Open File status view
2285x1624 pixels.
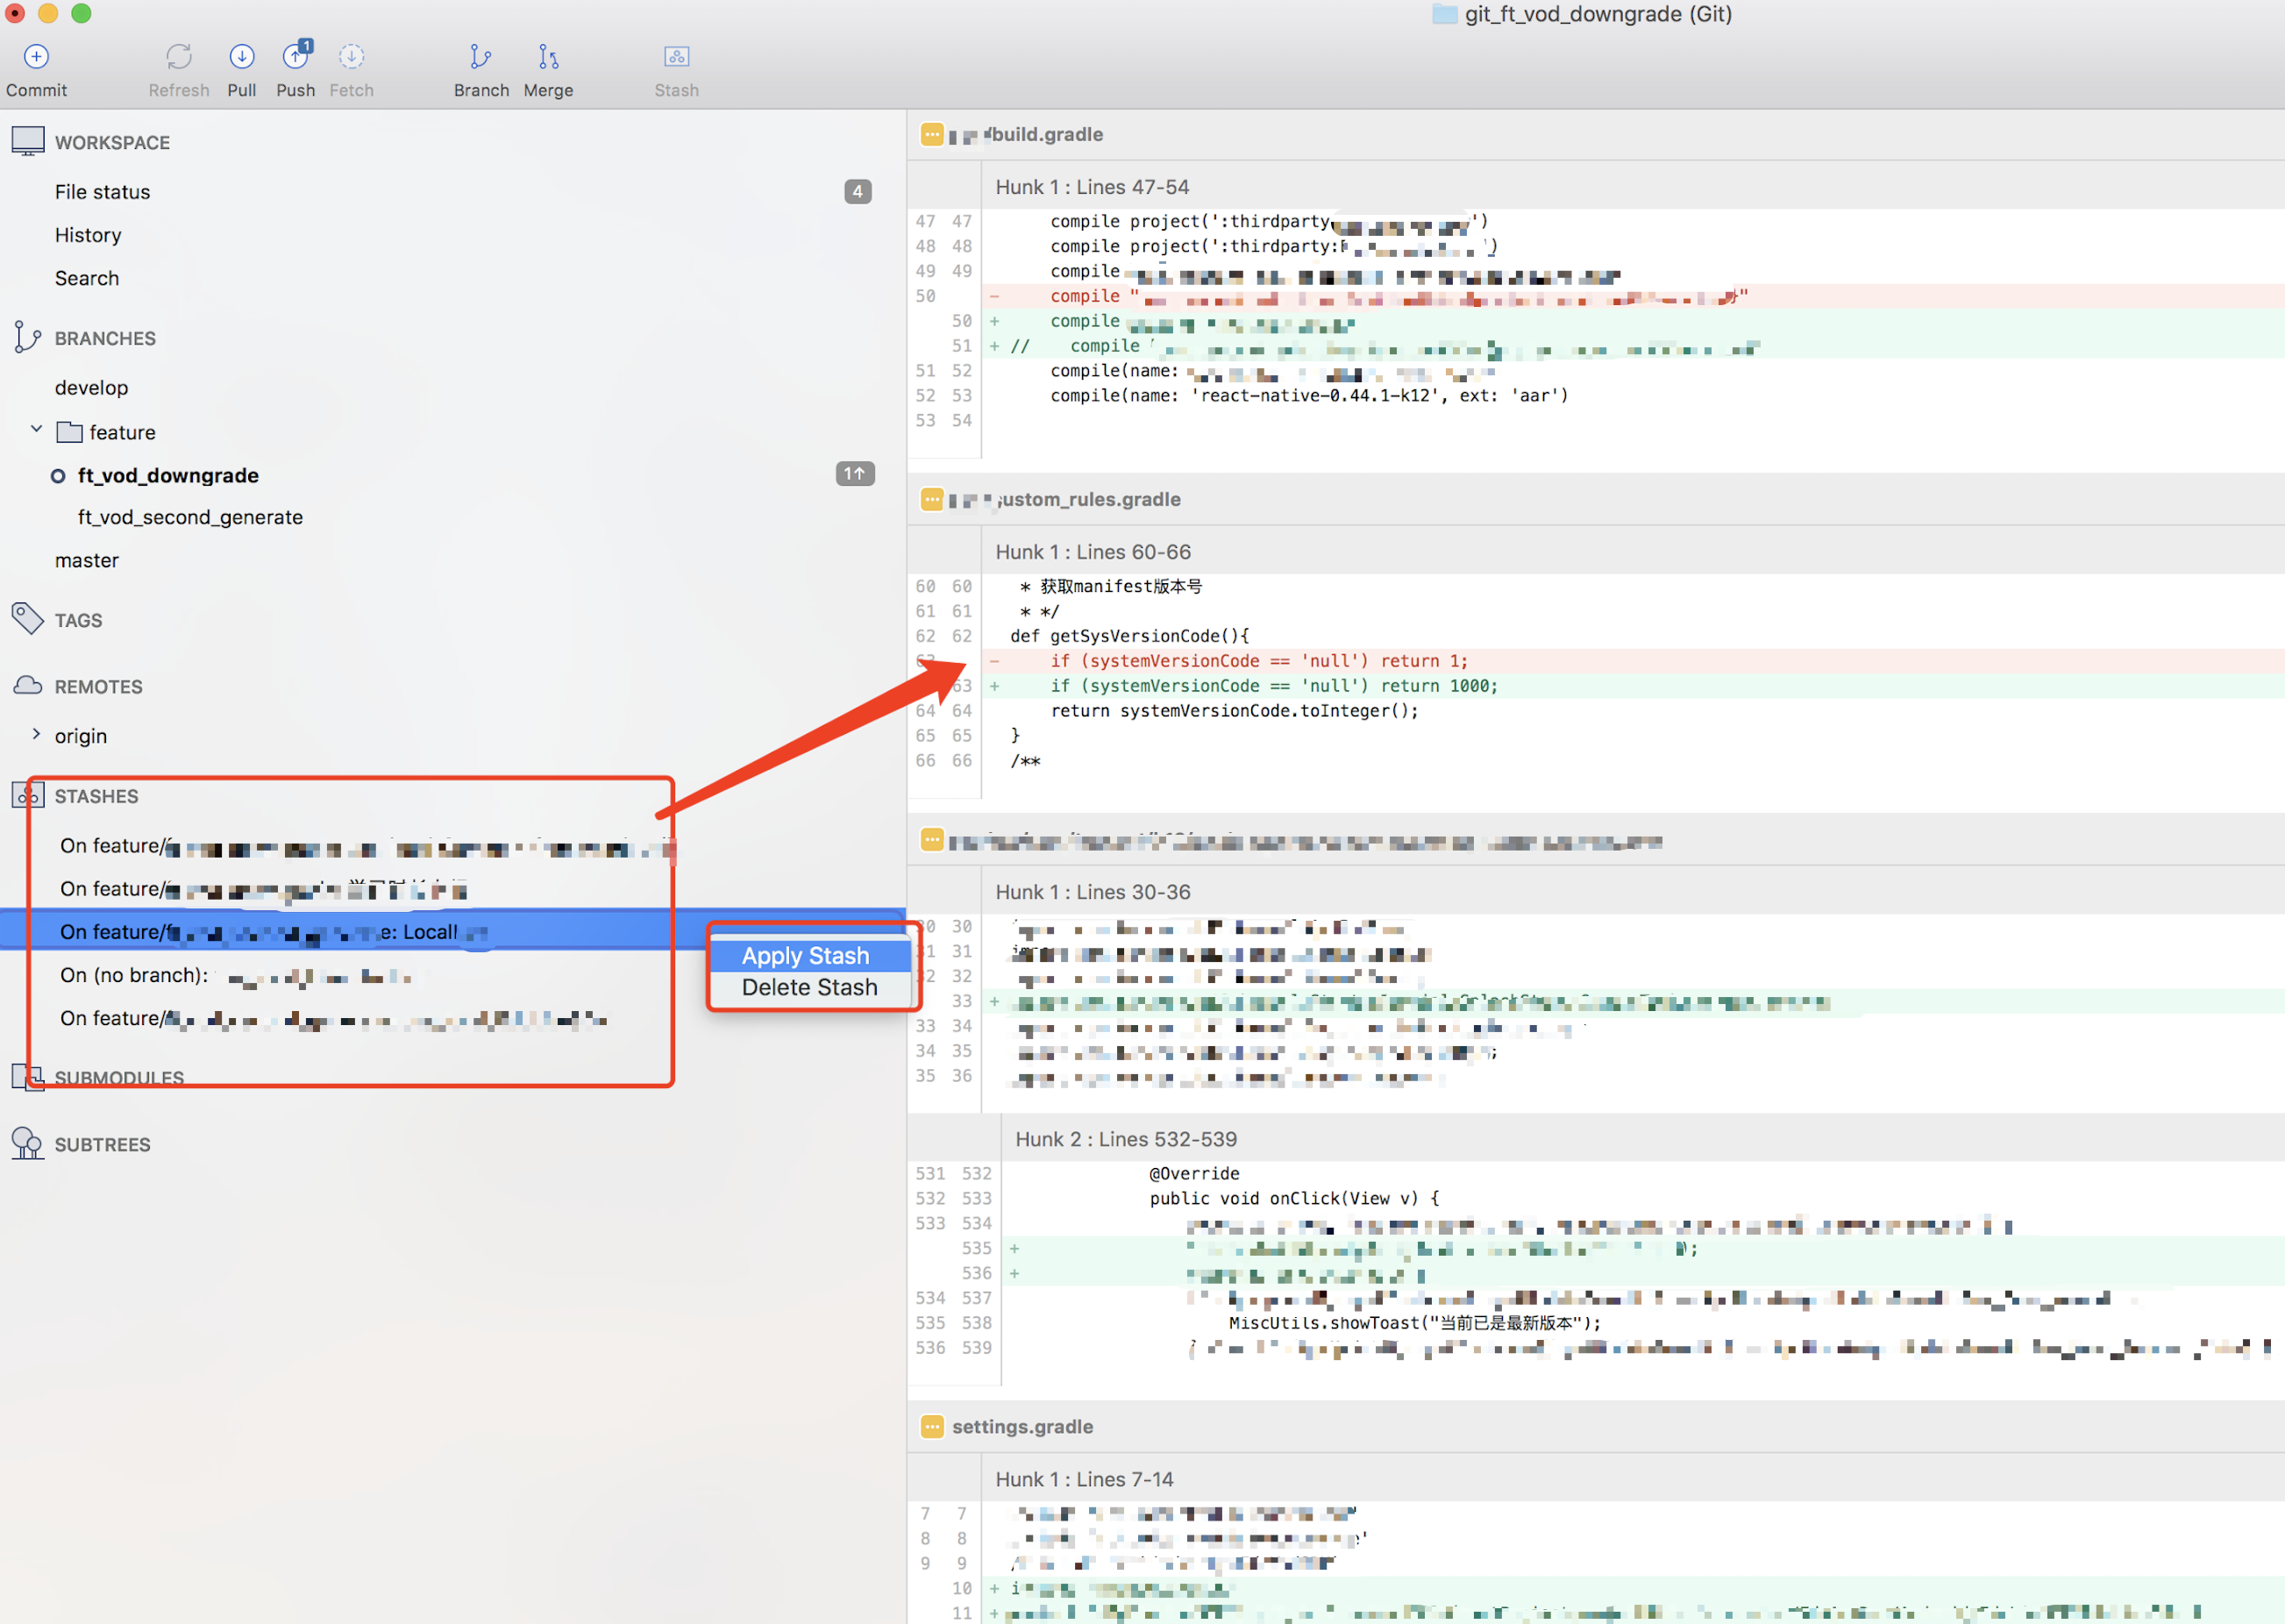pos(103,192)
